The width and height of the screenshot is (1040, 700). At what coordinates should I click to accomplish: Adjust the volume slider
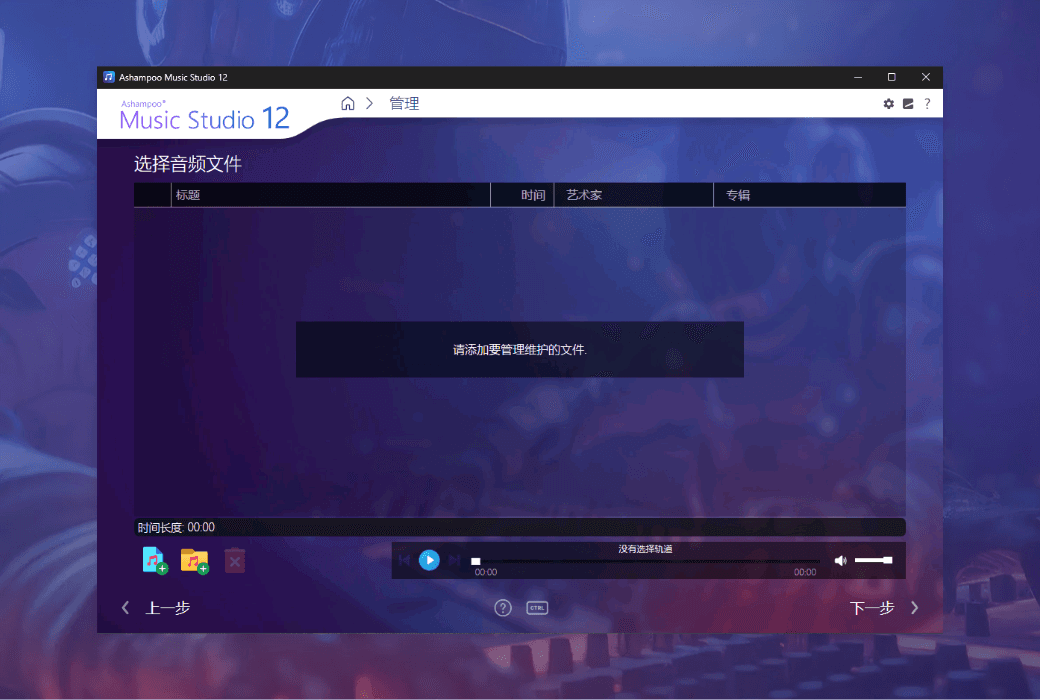(874, 561)
